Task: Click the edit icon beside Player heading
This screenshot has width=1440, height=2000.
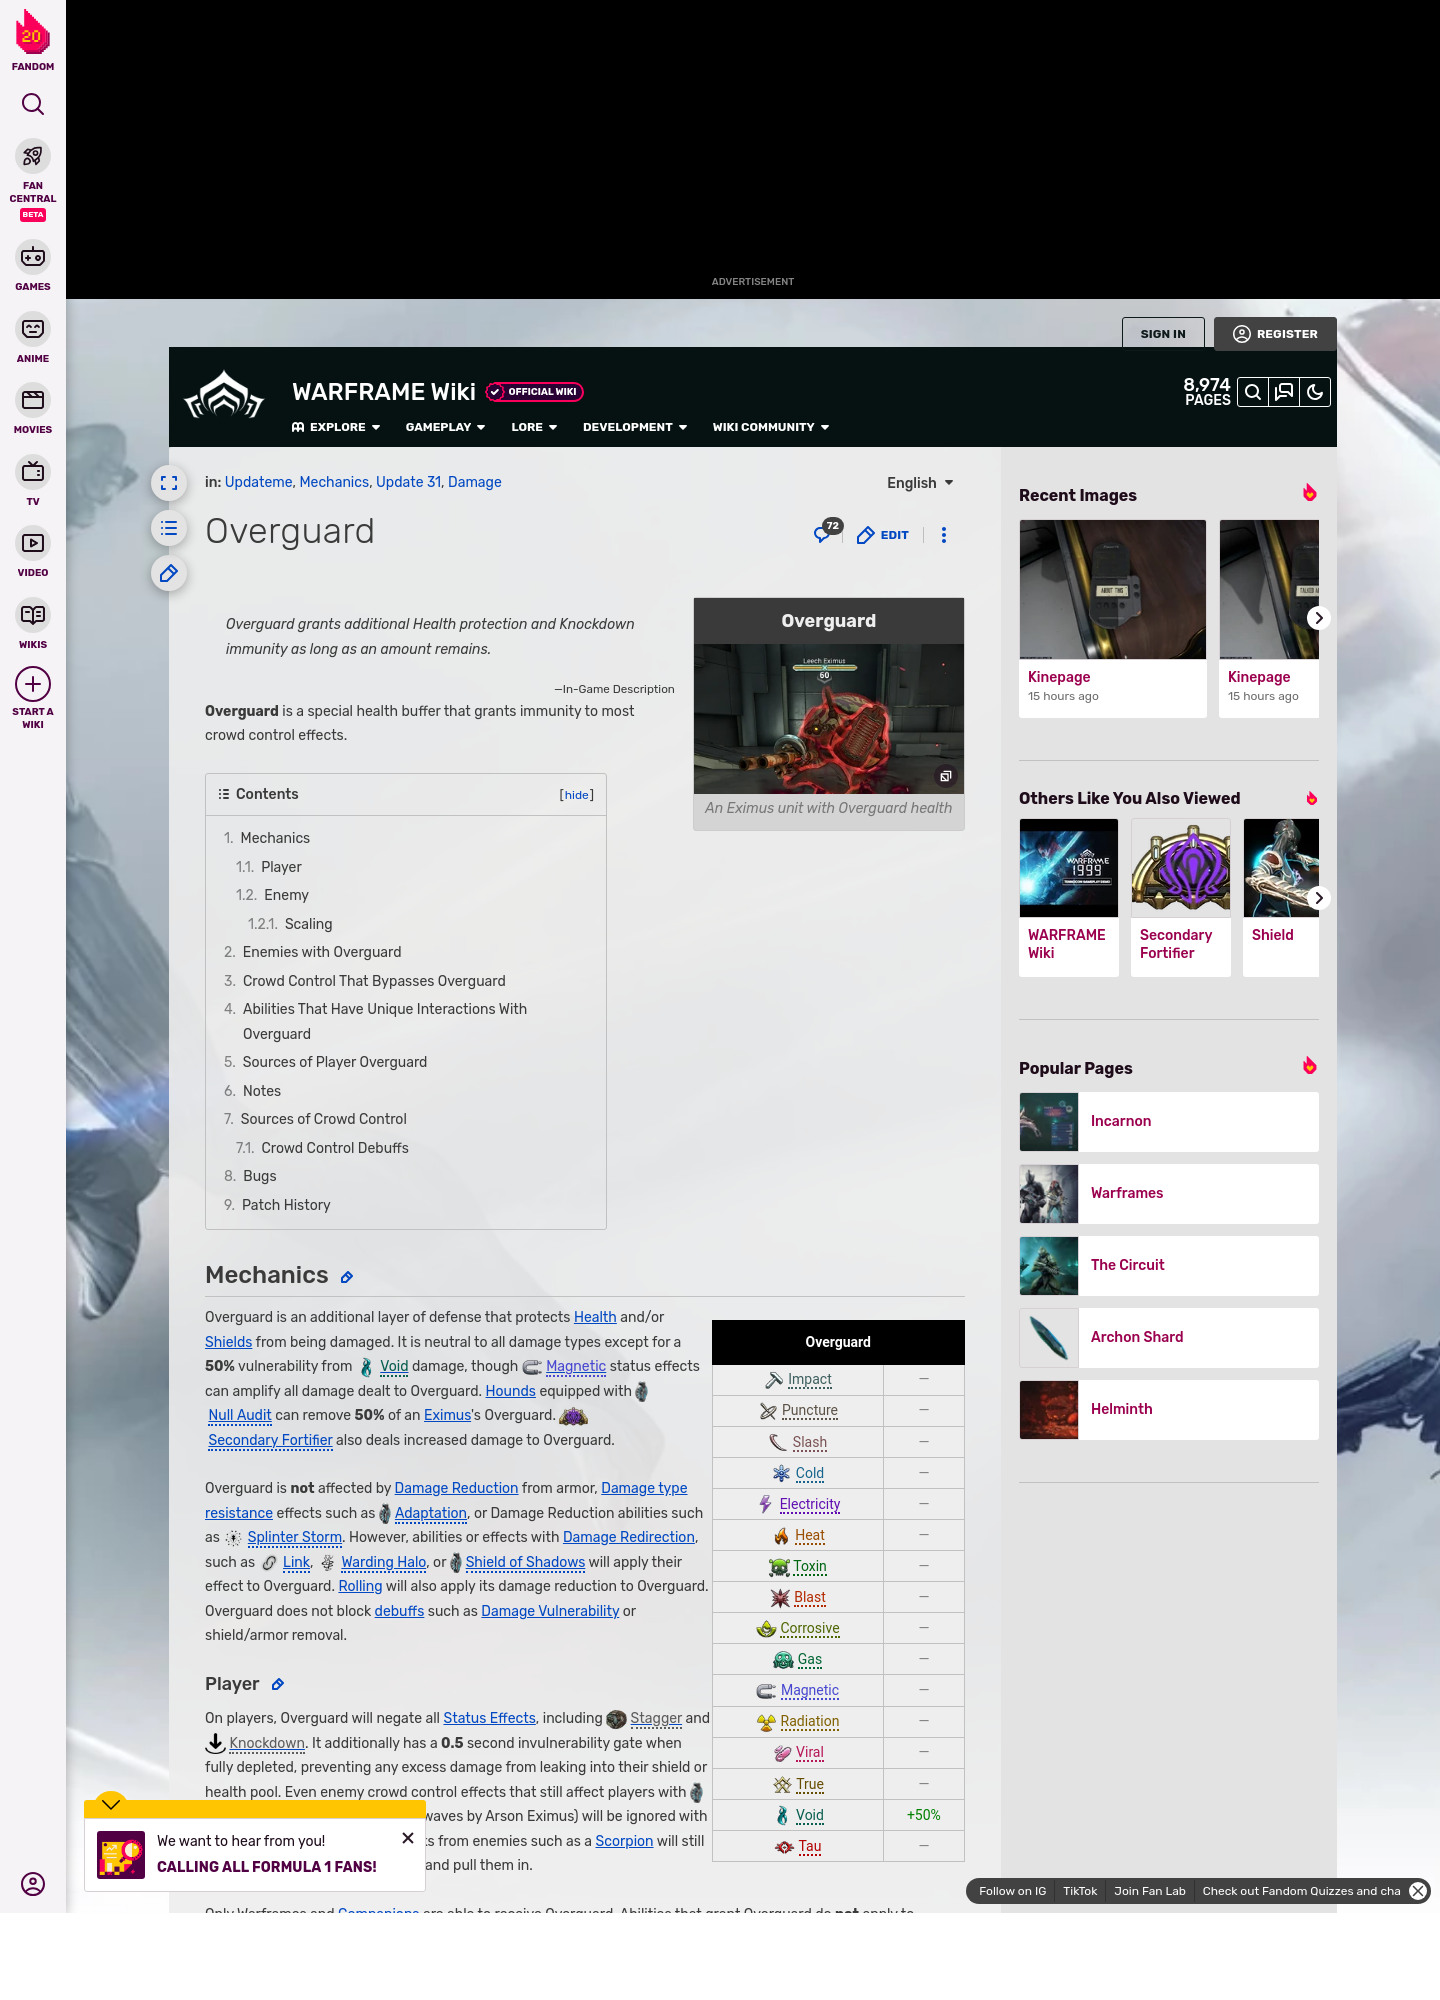Action: click(x=278, y=1685)
